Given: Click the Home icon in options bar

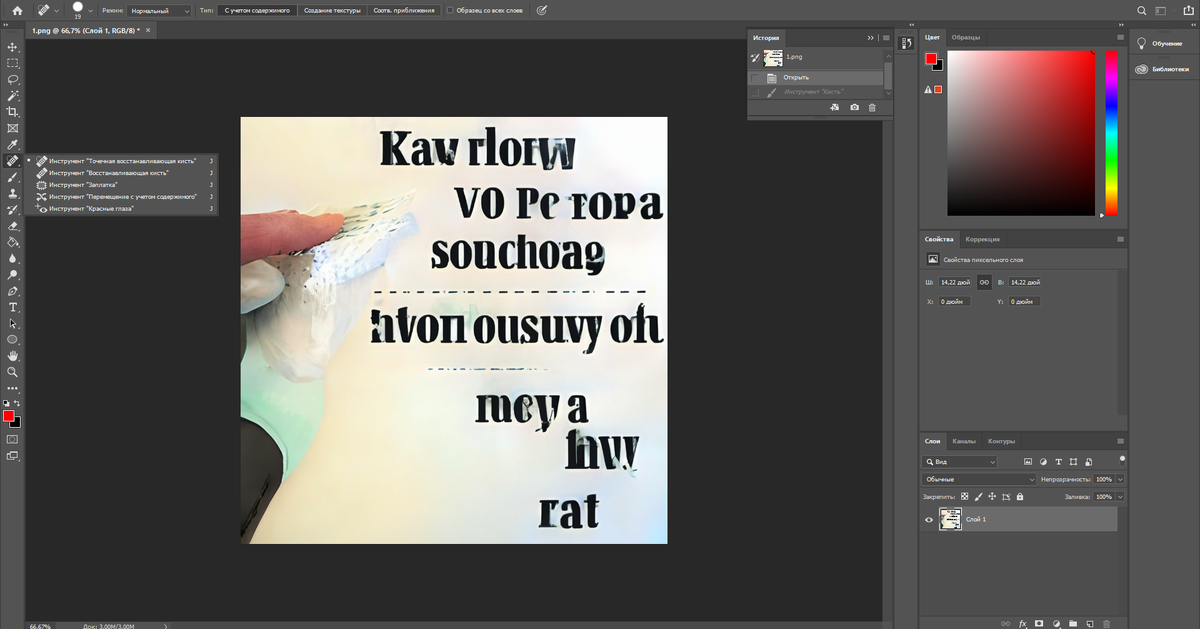Looking at the screenshot, I should tap(16, 10).
